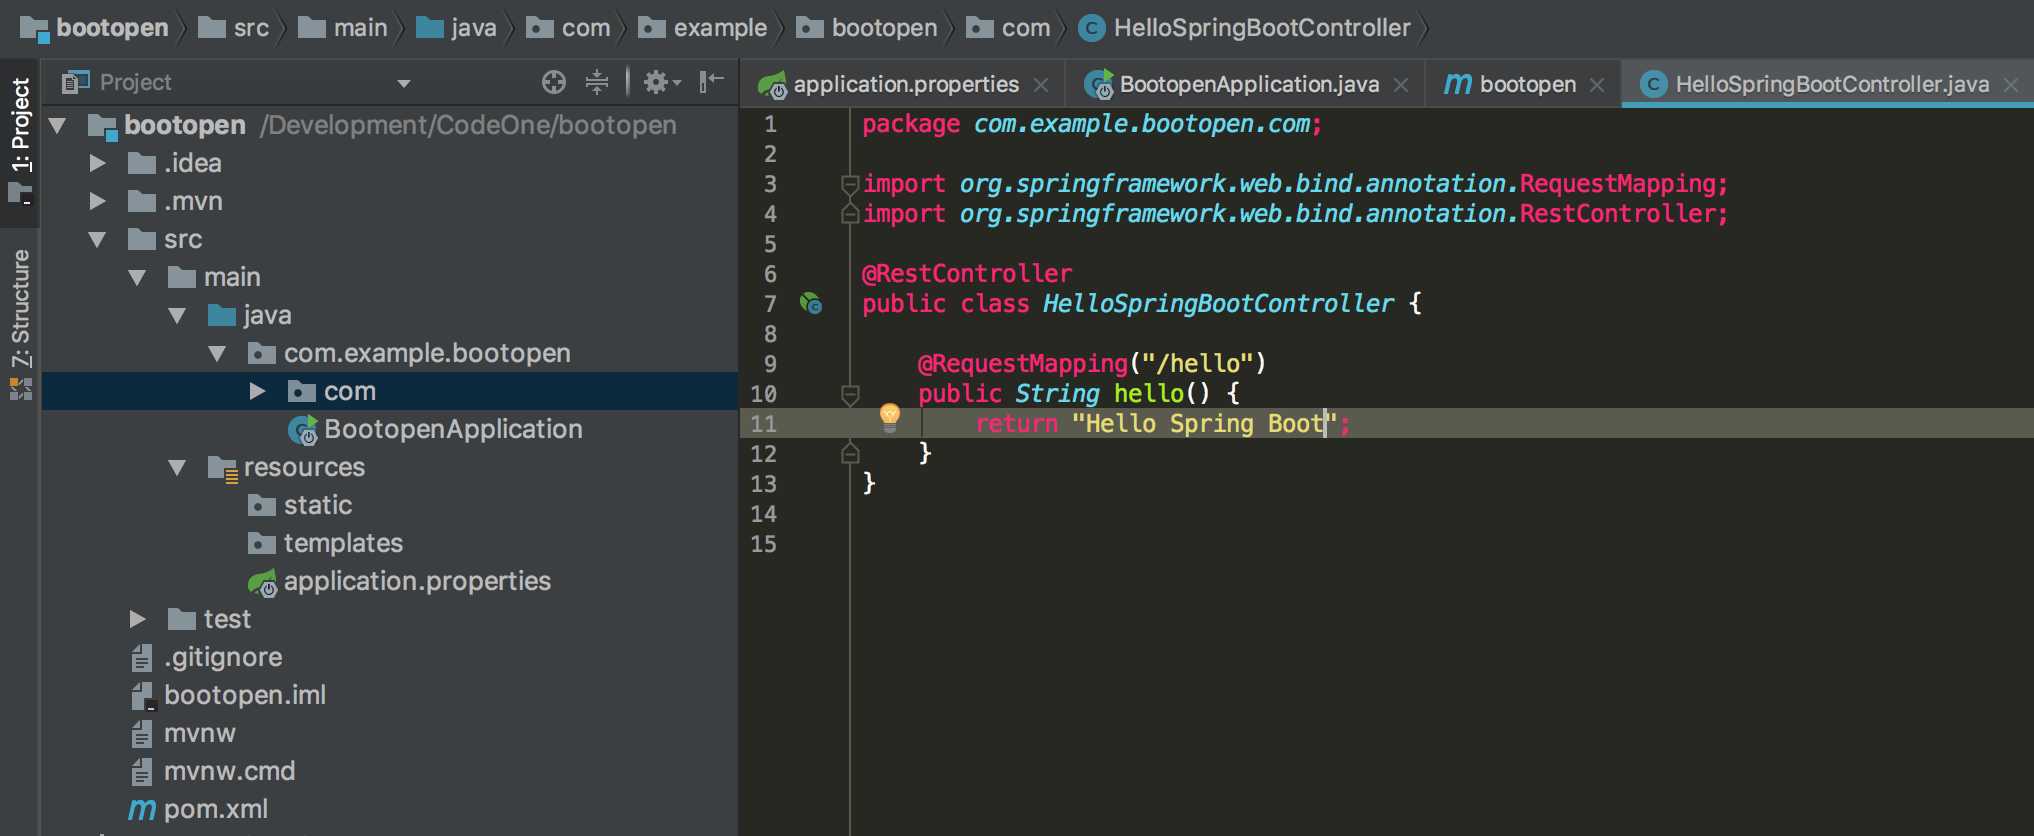Click the example breadcrumb in navigation bar
Screen dimensions: 2034x836
(702, 28)
